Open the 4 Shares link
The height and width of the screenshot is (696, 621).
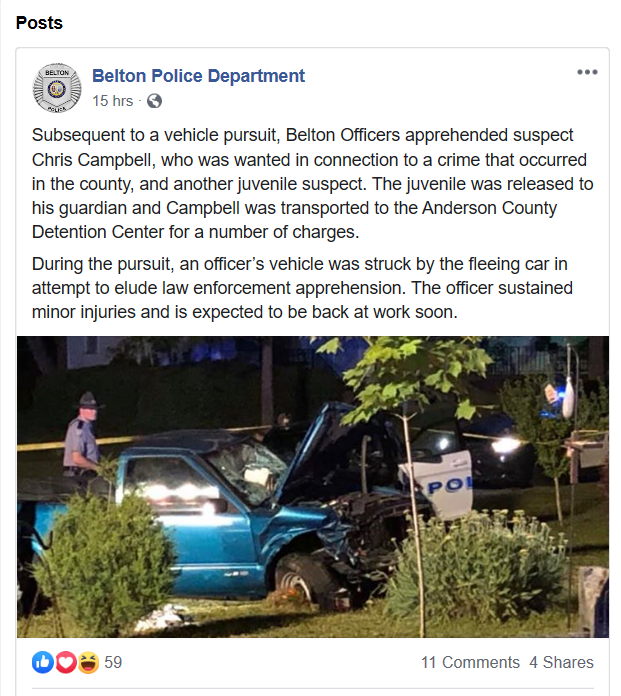pos(561,662)
